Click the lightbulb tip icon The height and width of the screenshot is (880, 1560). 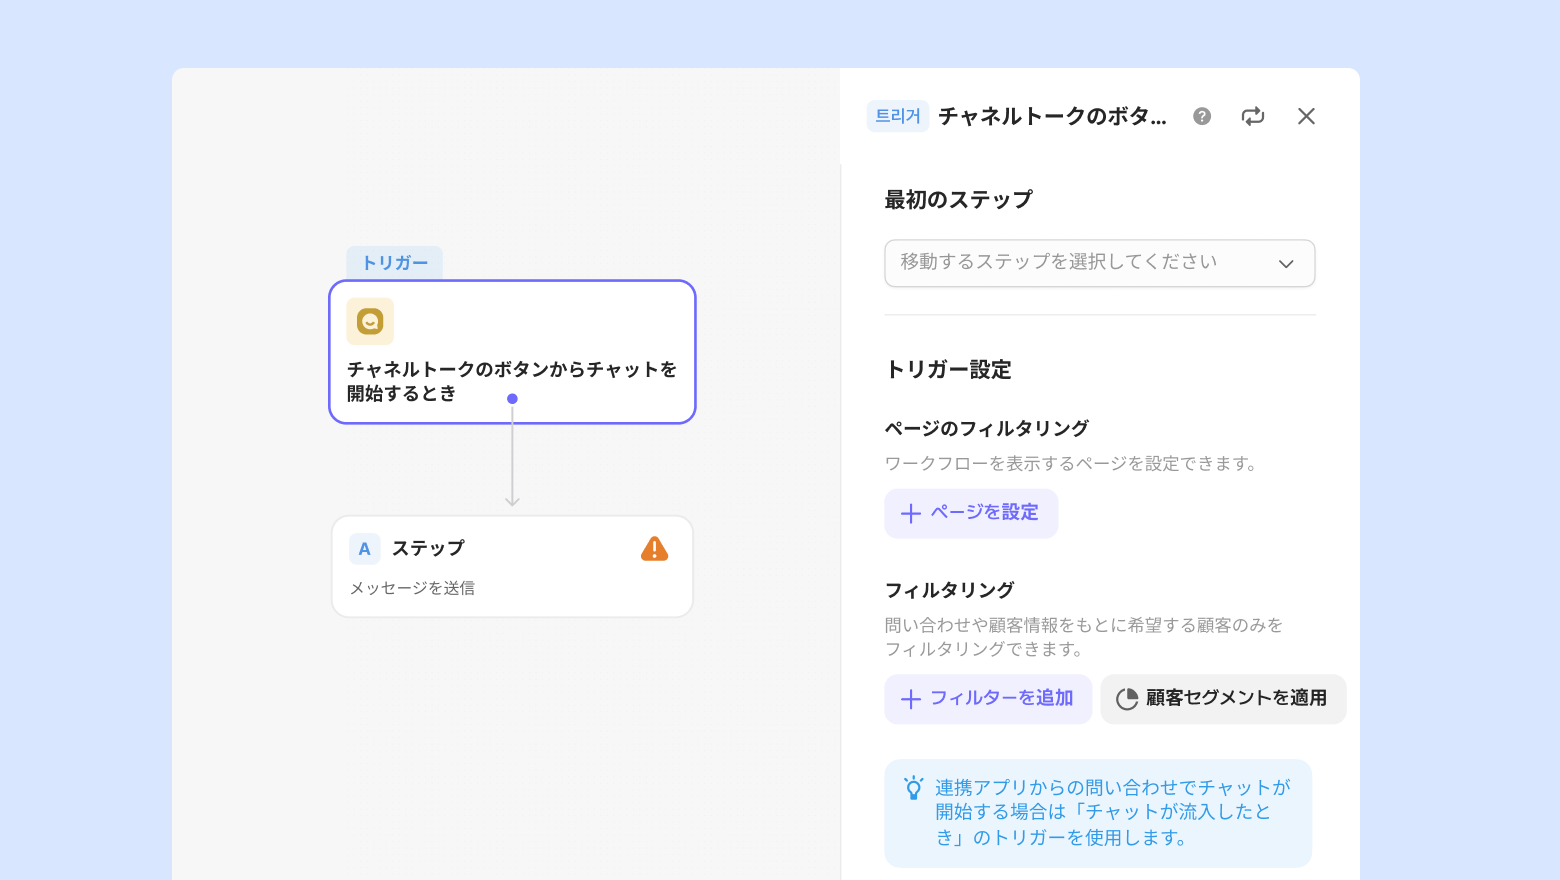click(x=913, y=788)
